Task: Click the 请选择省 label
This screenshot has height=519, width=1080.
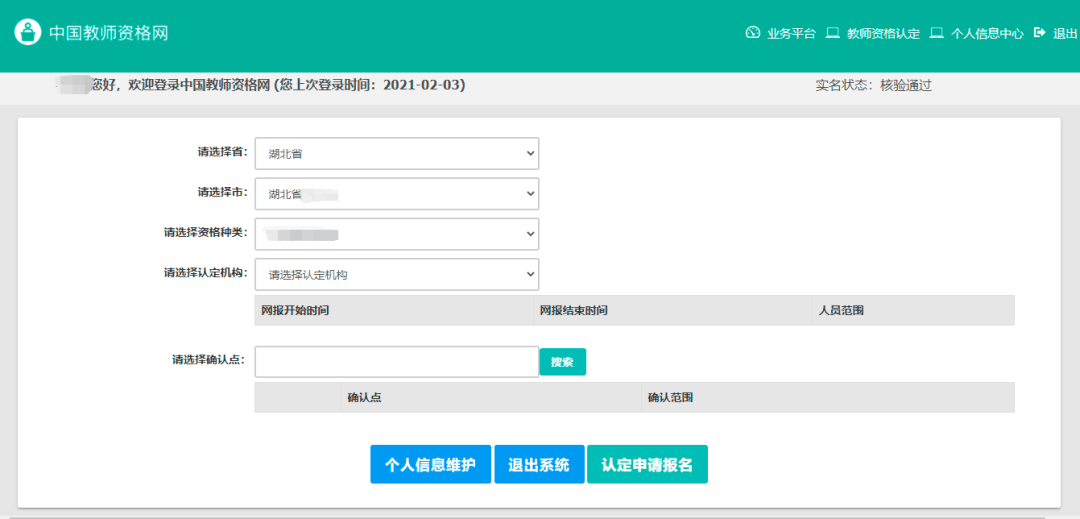Action: (x=222, y=151)
